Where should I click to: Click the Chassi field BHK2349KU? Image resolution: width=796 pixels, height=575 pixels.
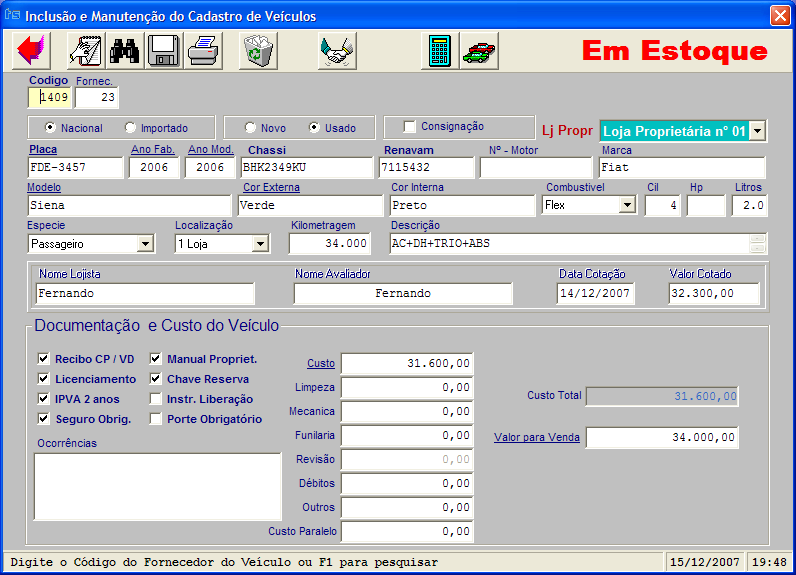(x=307, y=167)
